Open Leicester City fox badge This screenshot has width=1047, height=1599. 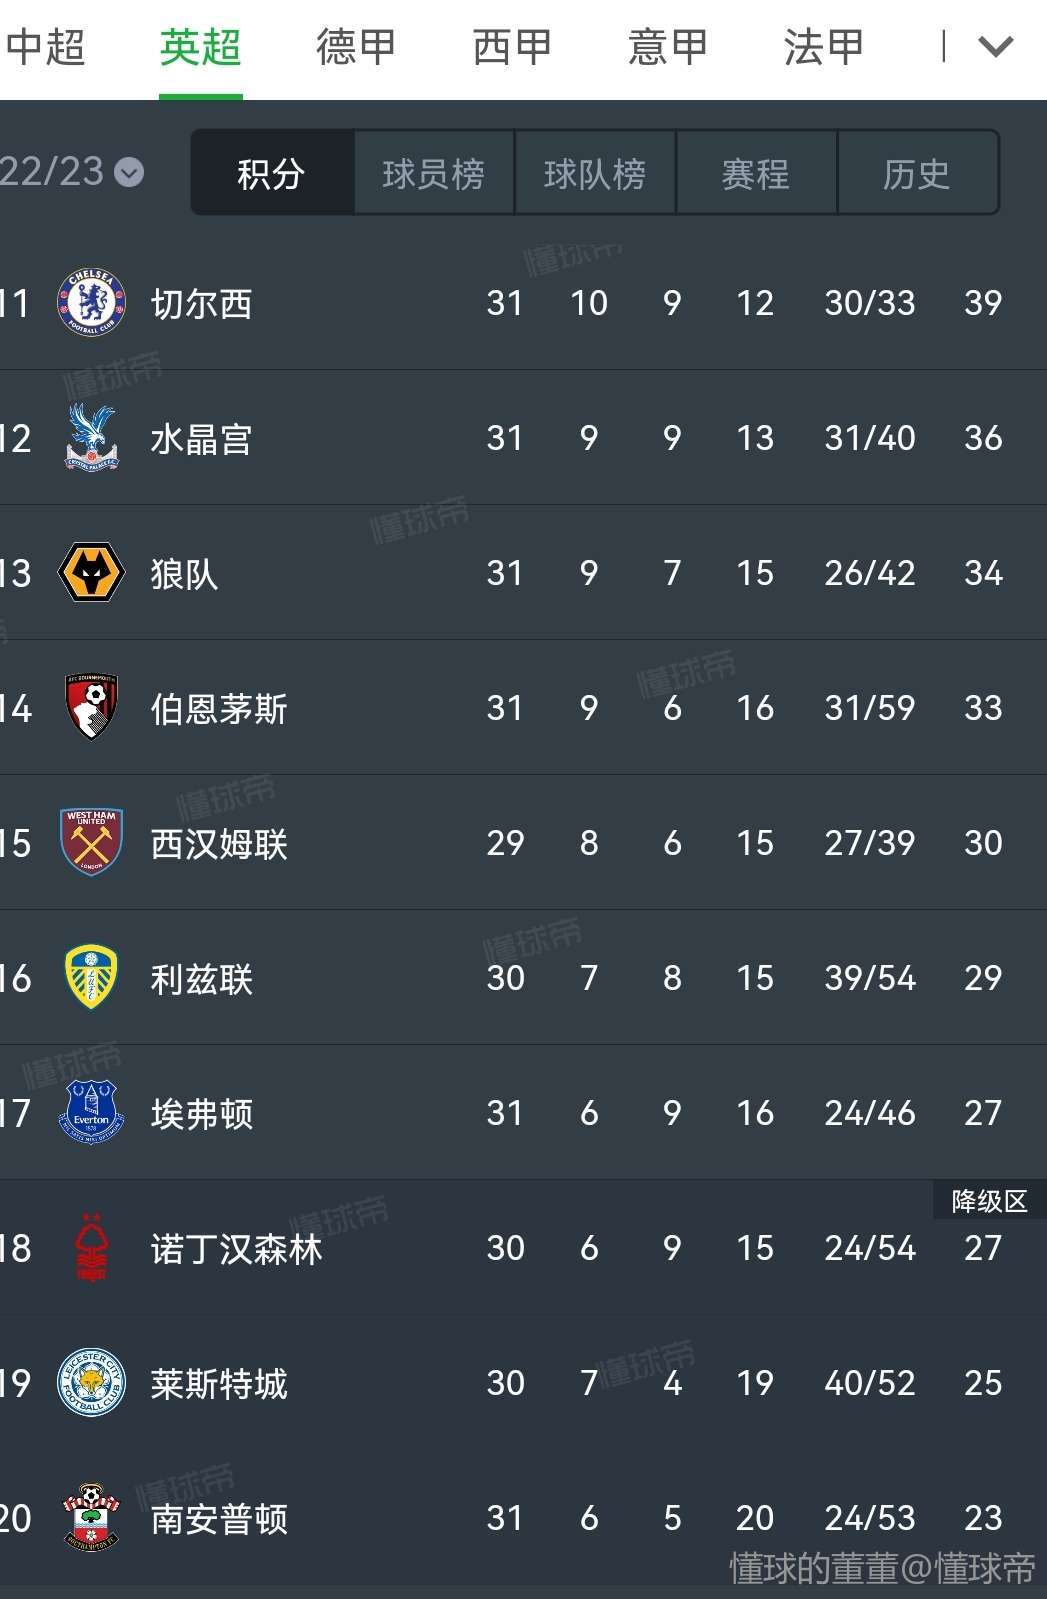pyautogui.click(x=91, y=1382)
